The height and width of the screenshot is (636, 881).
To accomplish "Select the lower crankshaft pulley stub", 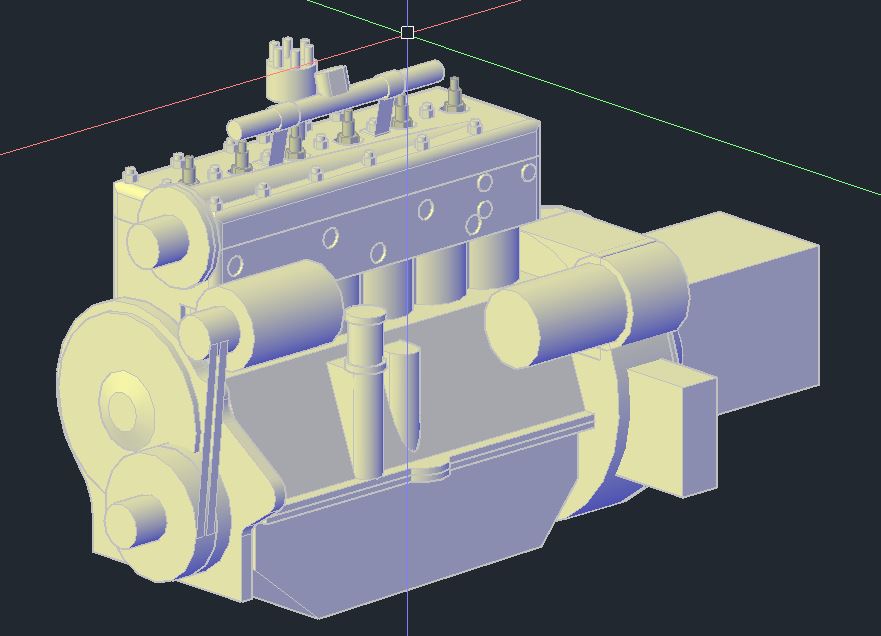I will coord(135,521).
